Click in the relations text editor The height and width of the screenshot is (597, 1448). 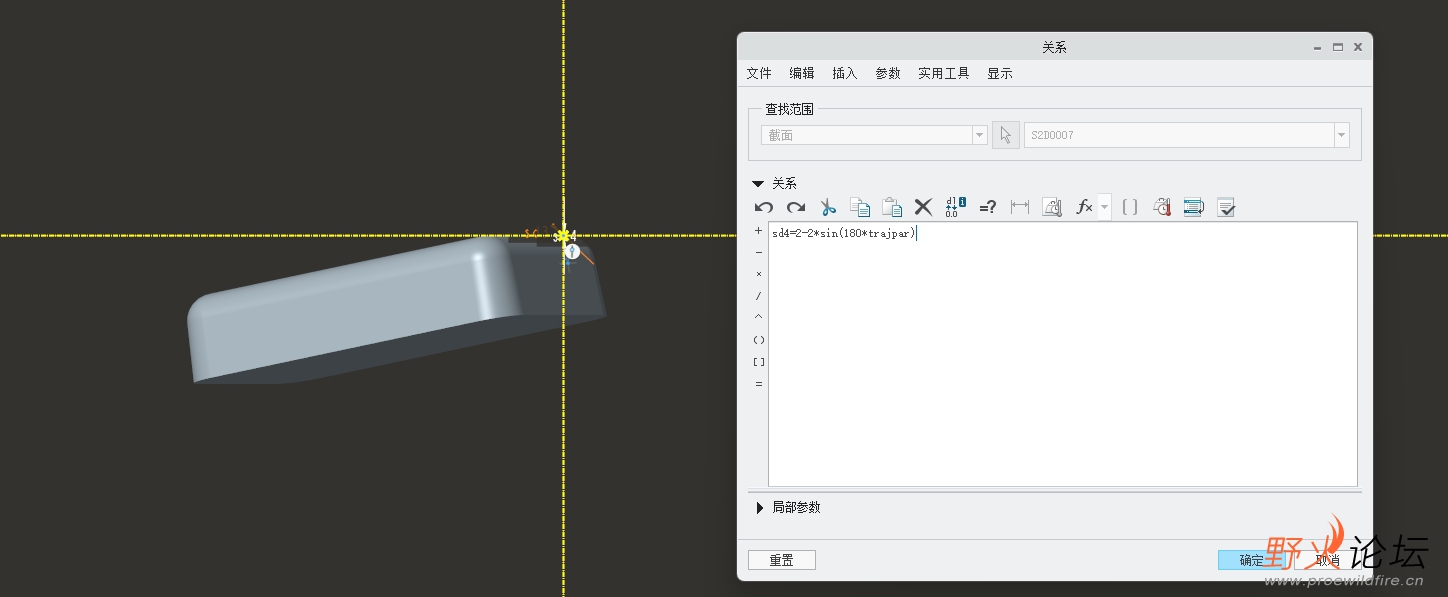point(1062,354)
